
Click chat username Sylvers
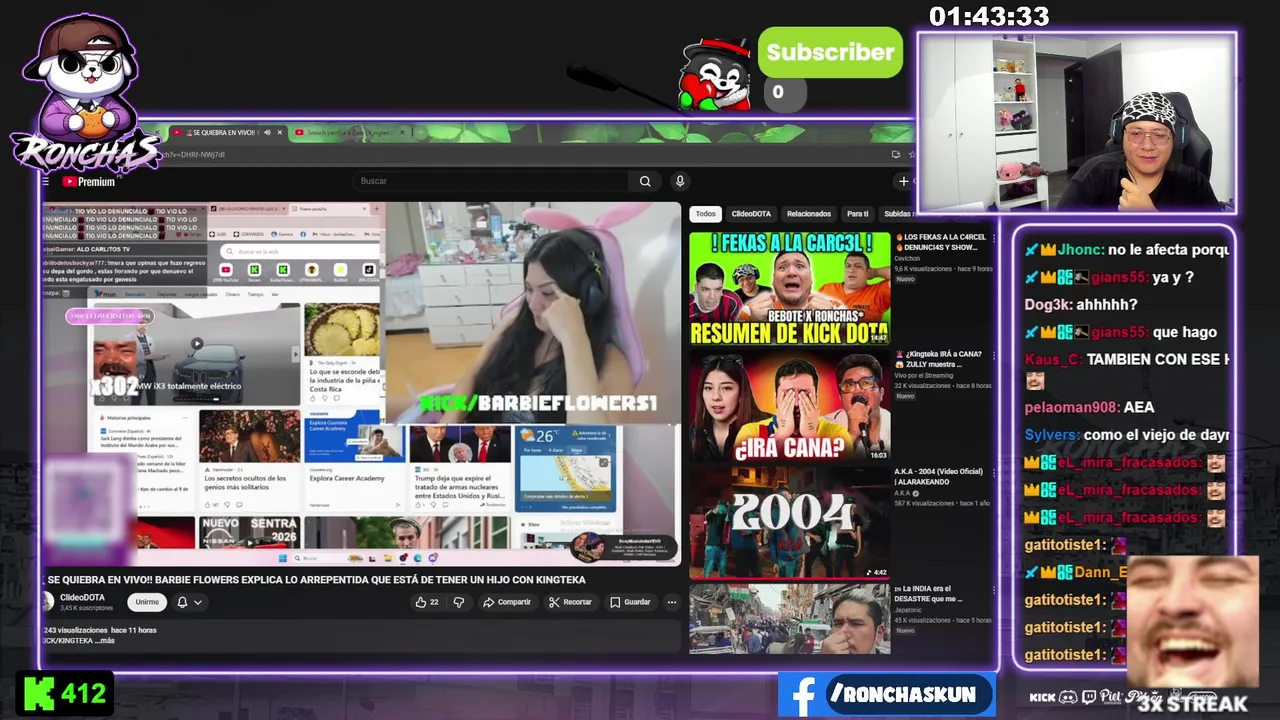tap(1052, 435)
